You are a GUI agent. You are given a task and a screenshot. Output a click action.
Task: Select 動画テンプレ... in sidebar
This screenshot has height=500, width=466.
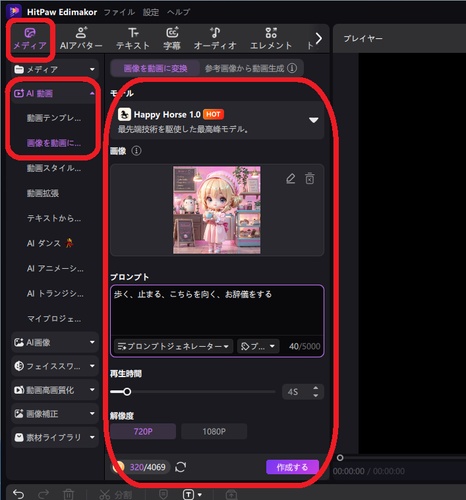pos(54,118)
